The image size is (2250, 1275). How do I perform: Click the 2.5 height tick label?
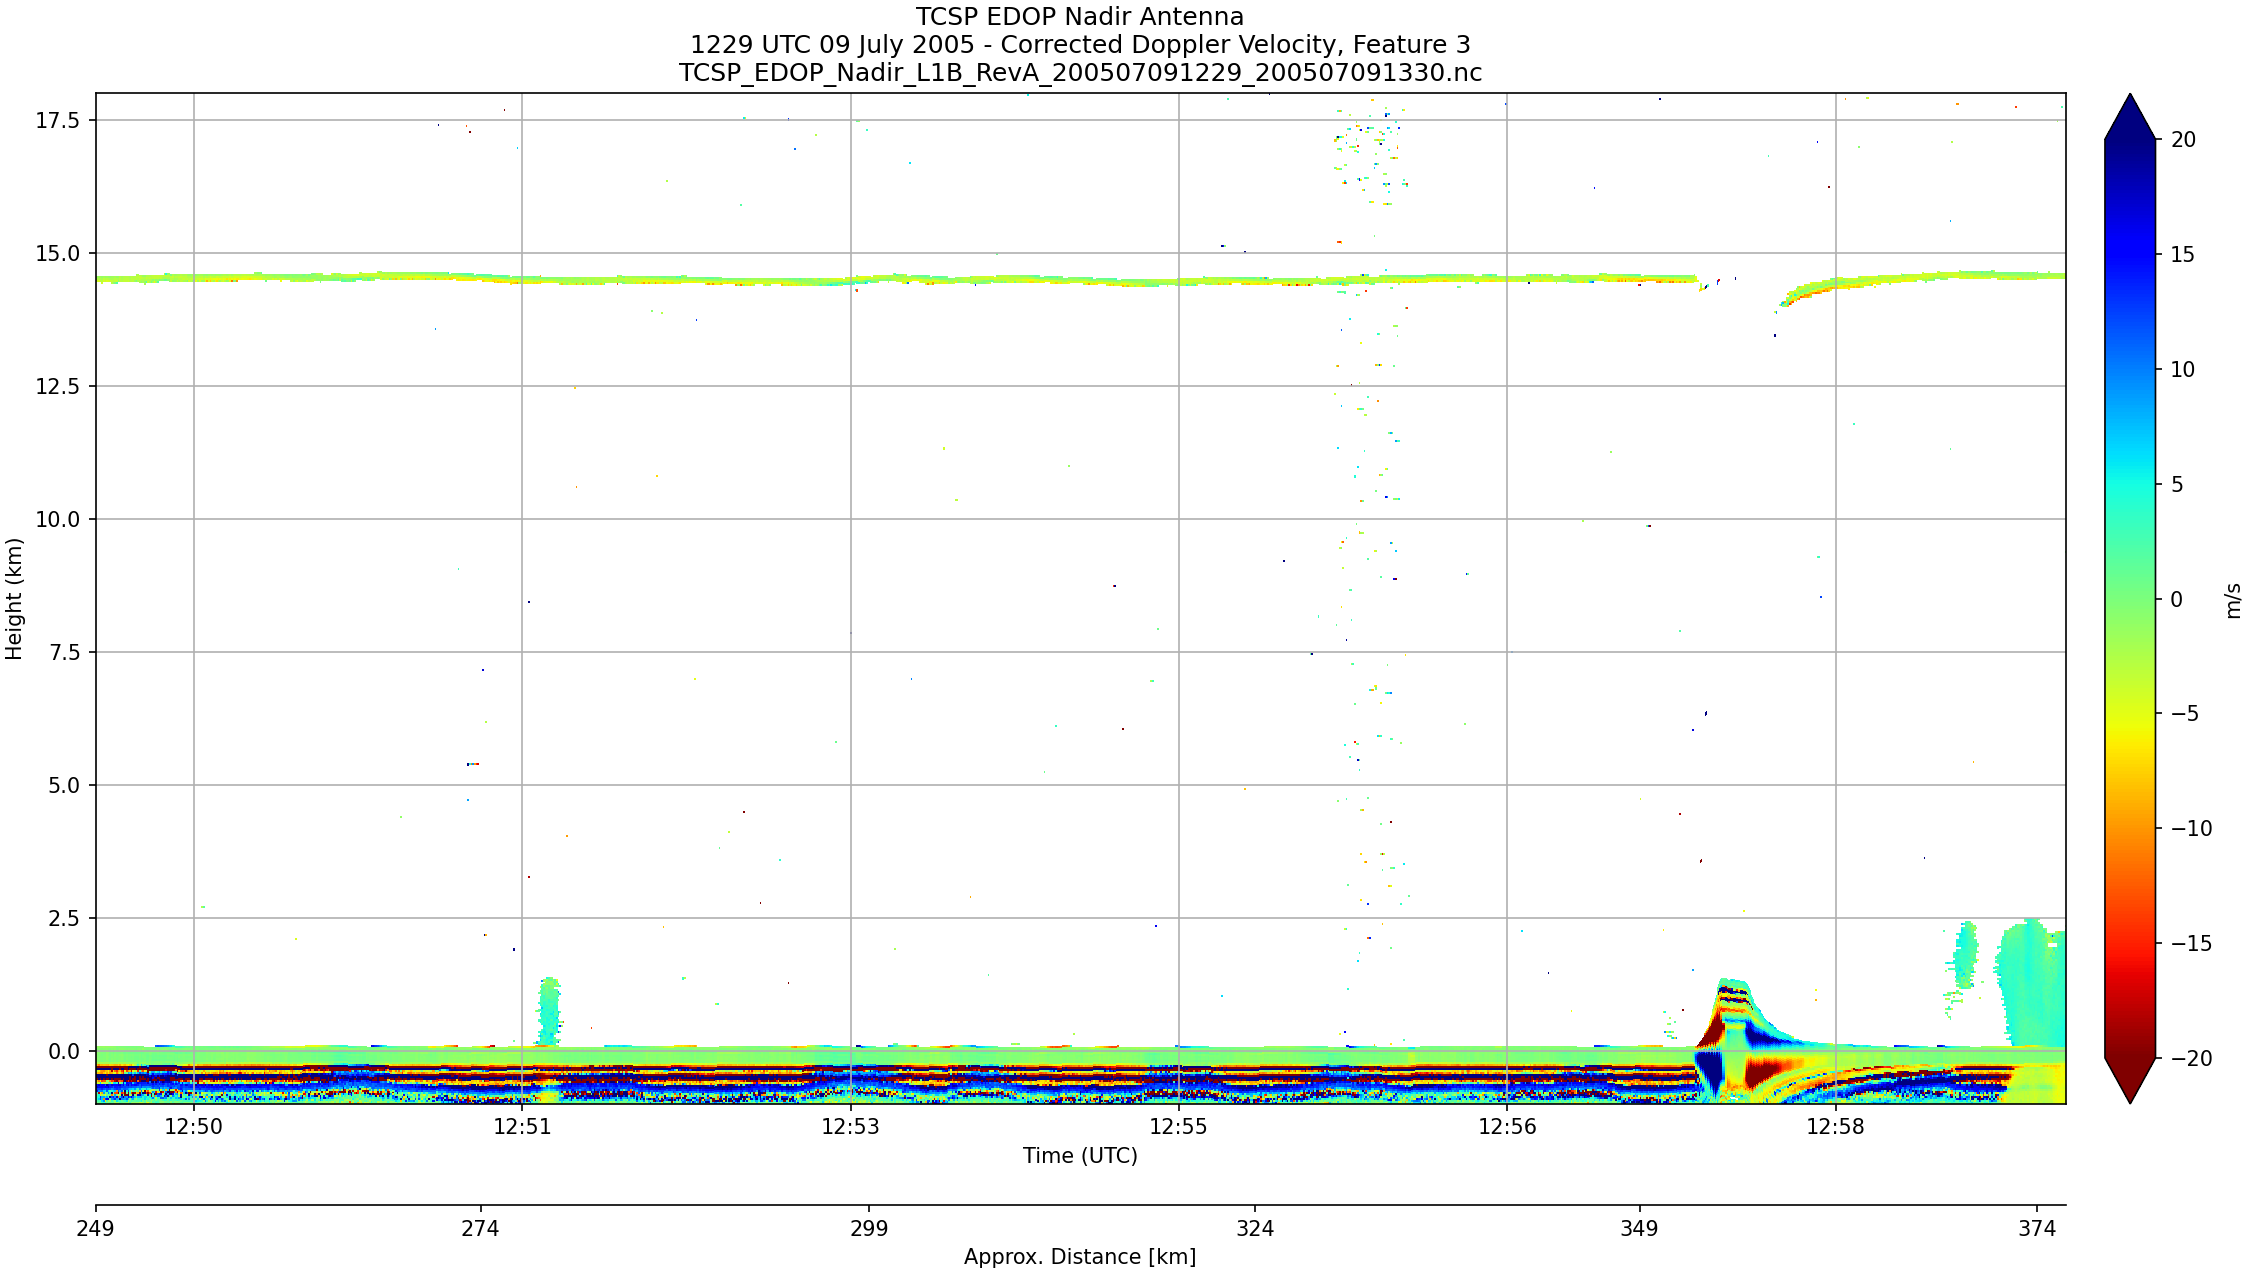[x=64, y=918]
